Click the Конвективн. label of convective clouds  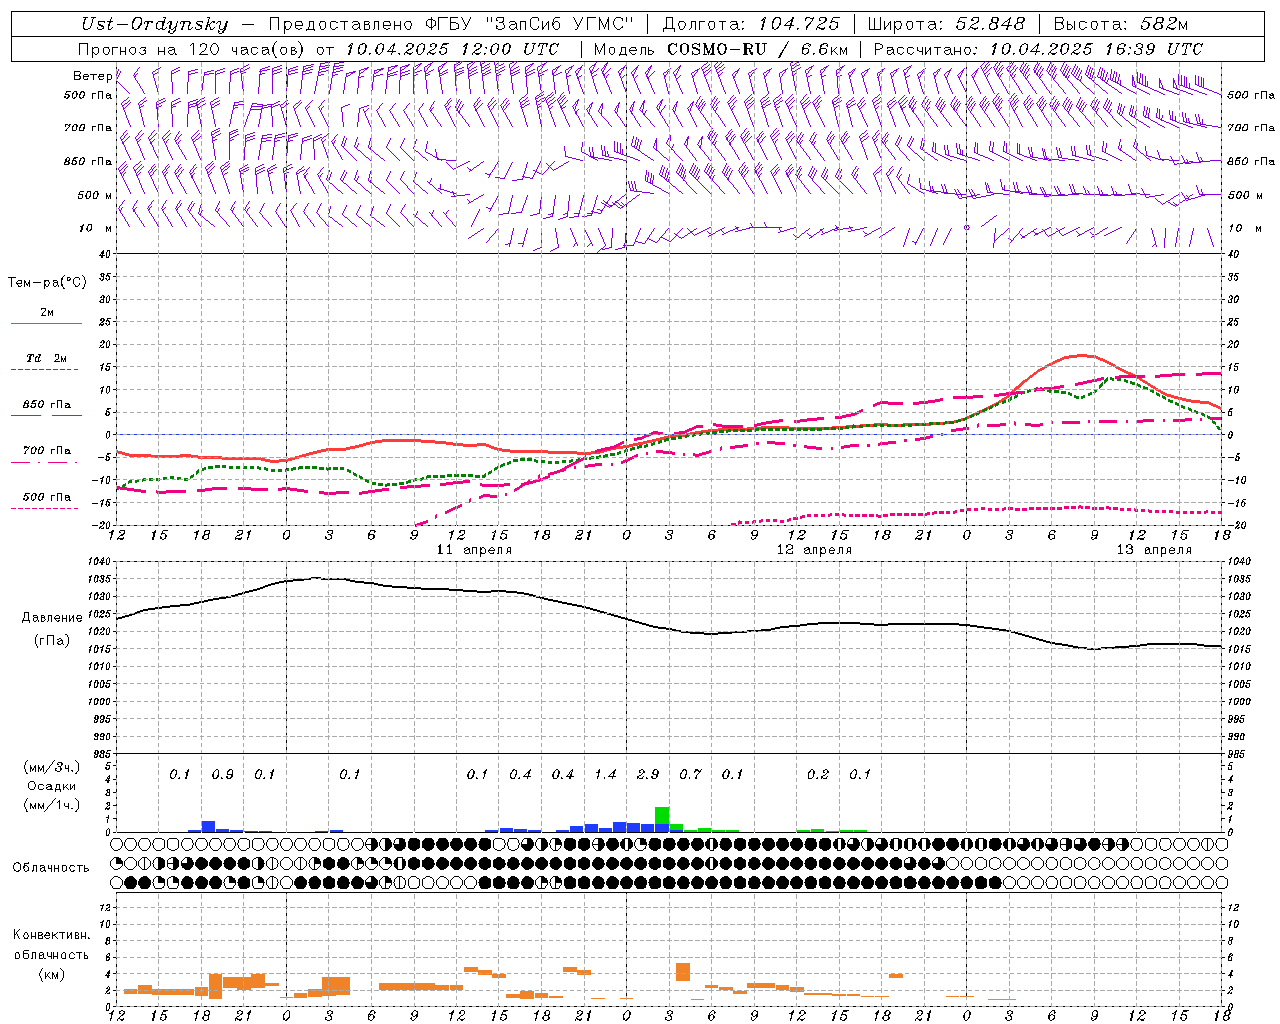pos(51,935)
